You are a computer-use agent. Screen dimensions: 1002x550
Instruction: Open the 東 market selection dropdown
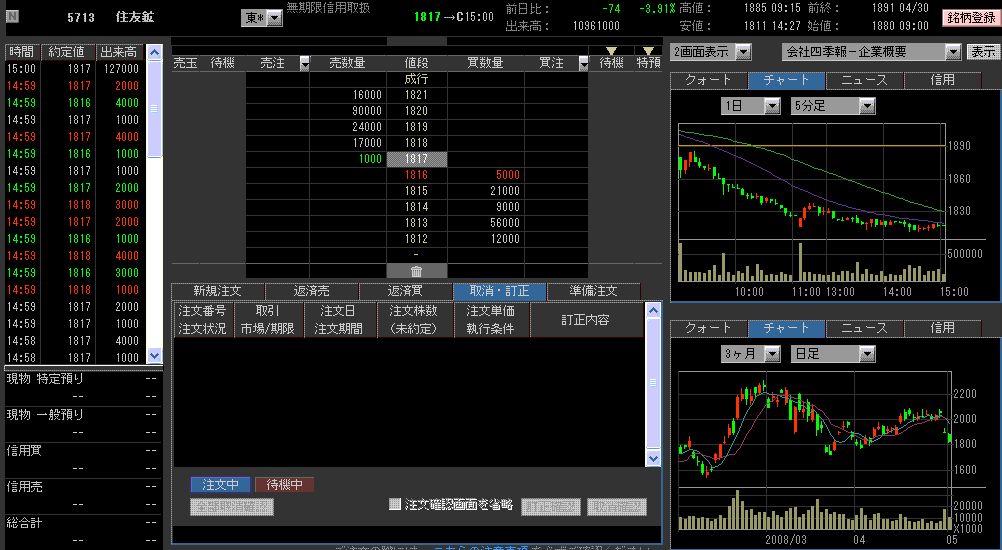tap(260, 18)
